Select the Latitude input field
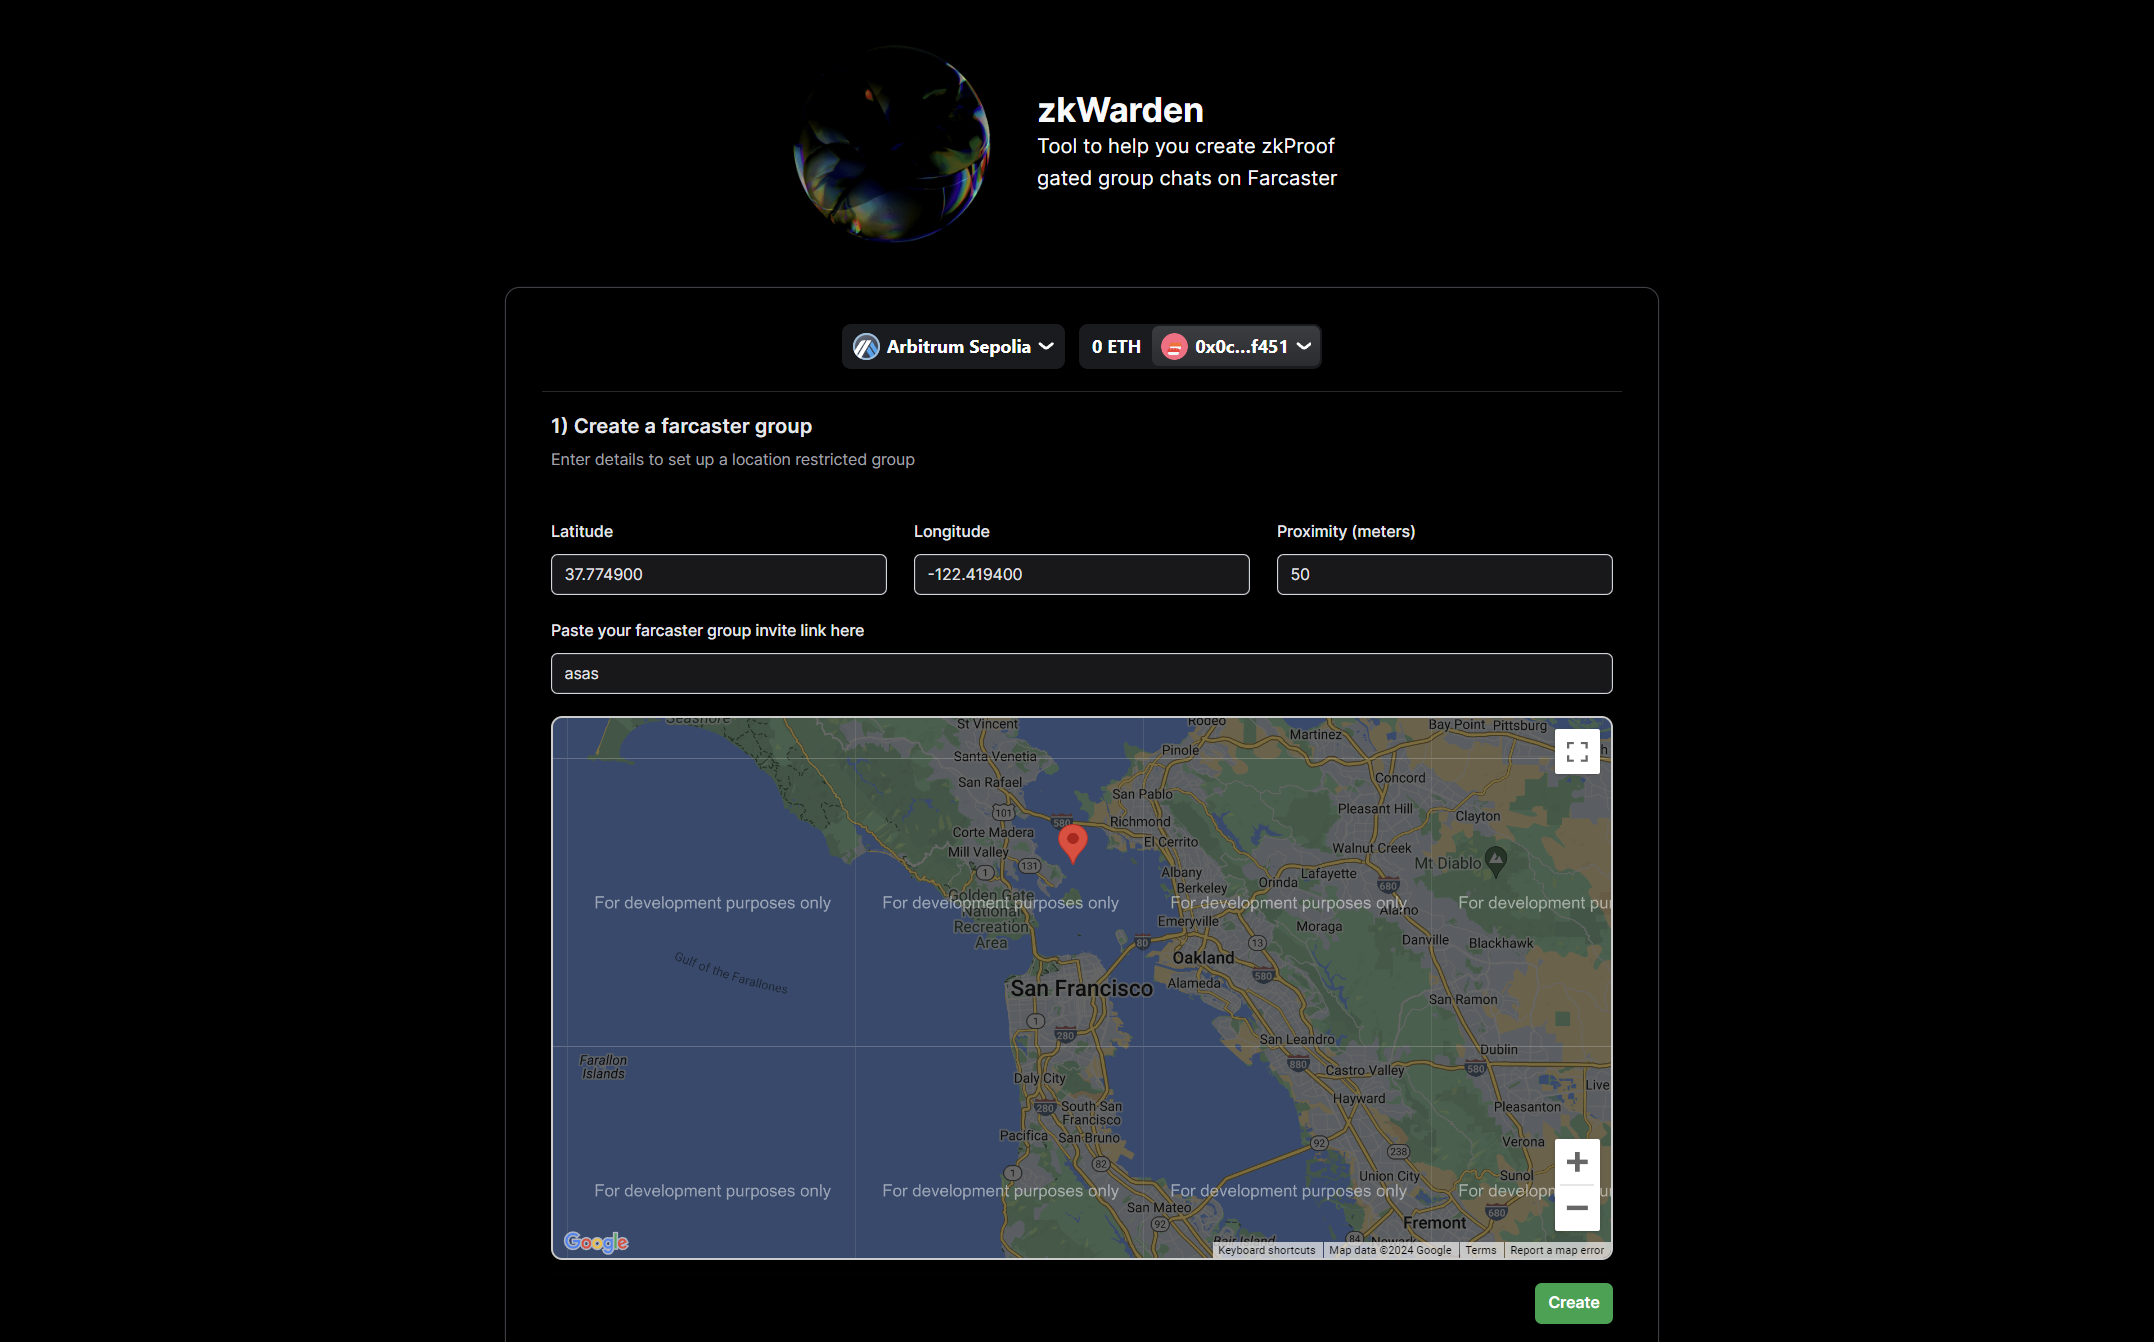This screenshot has width=2154, height=1342. point(719,574)
